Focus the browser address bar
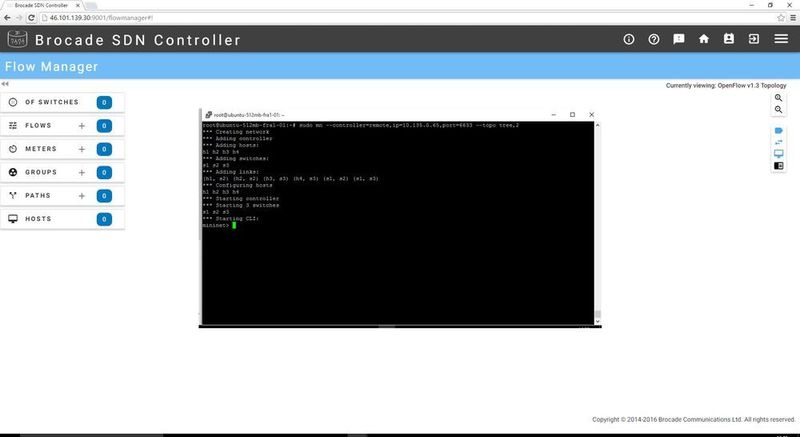 point(408,18)
